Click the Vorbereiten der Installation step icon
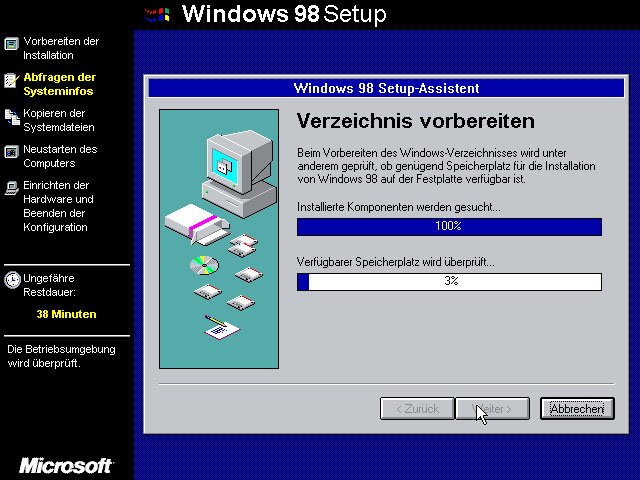Viewport: 640px width, 480px height. pyautogui.click(x=11, y=43)
